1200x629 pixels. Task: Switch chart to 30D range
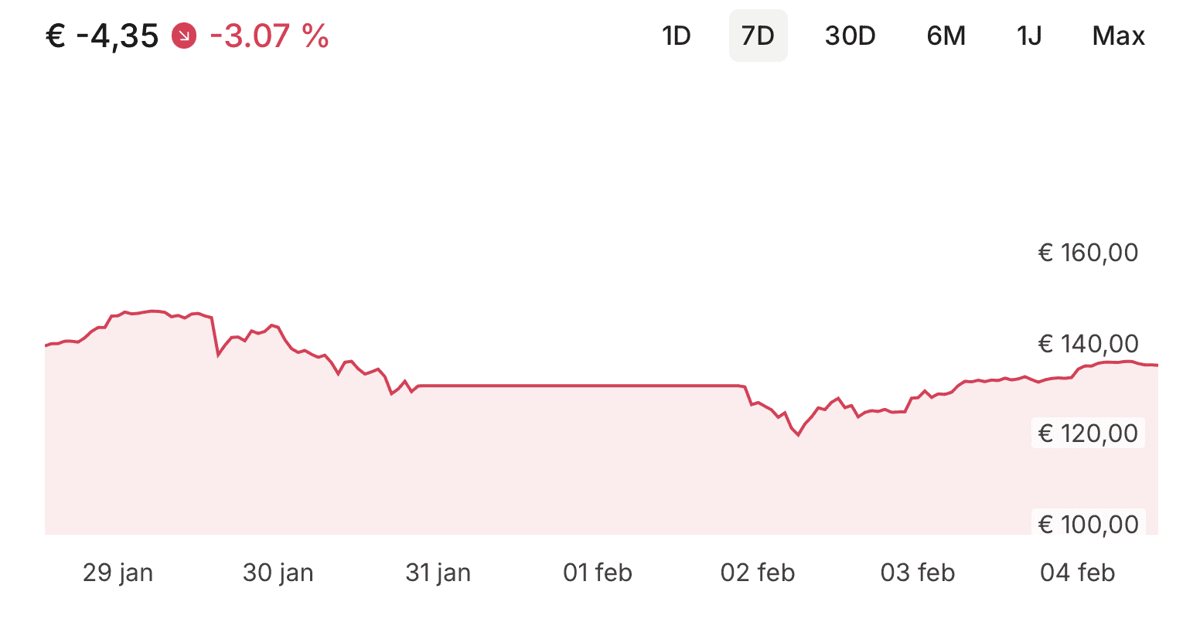click(850, 36)
